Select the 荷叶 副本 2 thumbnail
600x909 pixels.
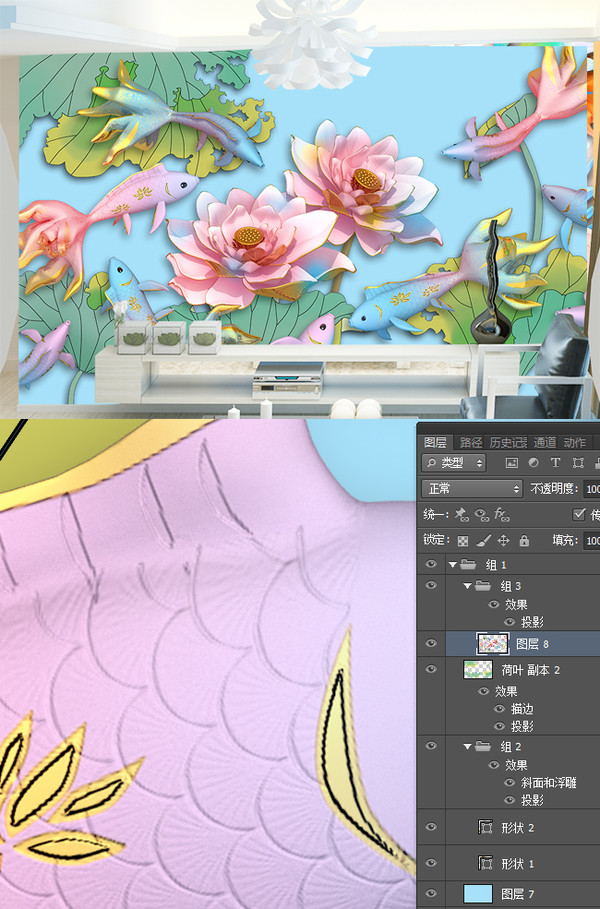(x=478, y=670)
